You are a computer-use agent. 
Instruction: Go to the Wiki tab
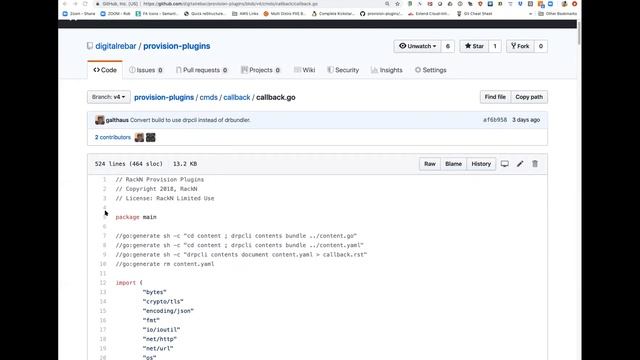click(x=304, y=70)
